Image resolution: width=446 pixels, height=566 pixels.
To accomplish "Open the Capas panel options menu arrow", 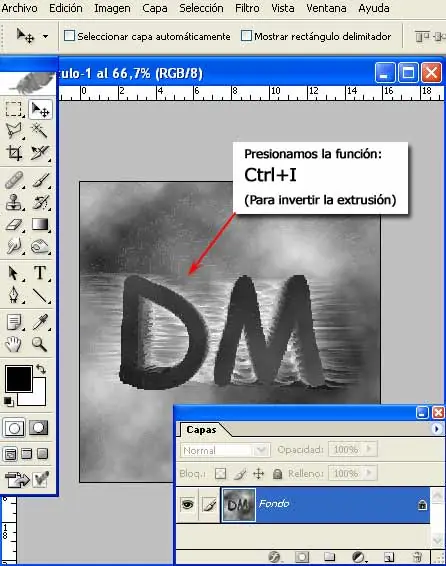I will pyautogui.click(x=437, y=429).
